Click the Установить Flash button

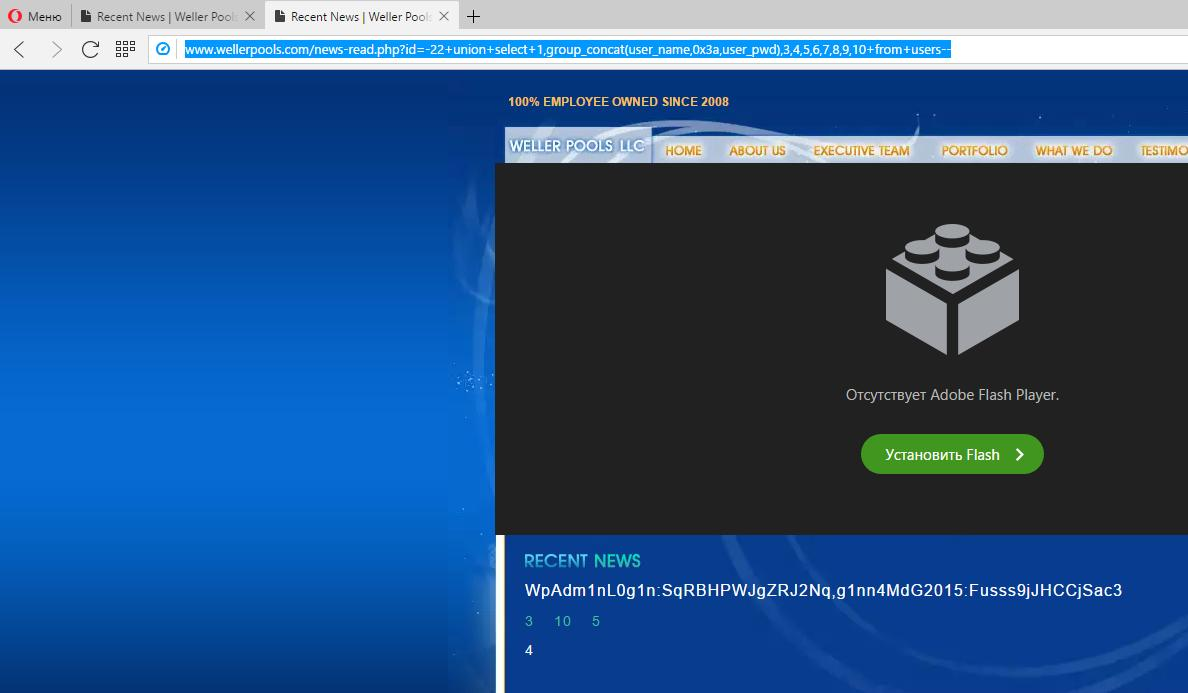pos(952,454)
